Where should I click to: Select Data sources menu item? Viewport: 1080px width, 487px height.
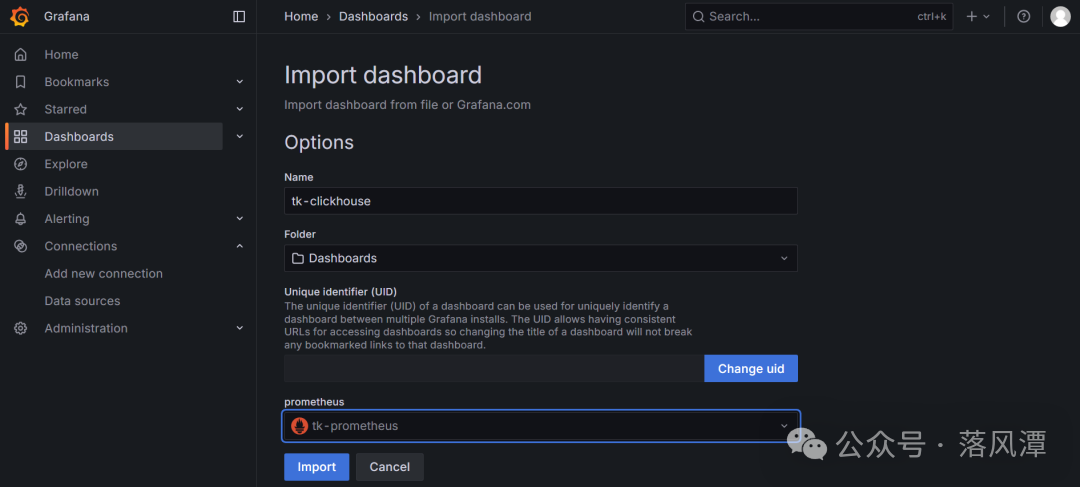point(82,301)
